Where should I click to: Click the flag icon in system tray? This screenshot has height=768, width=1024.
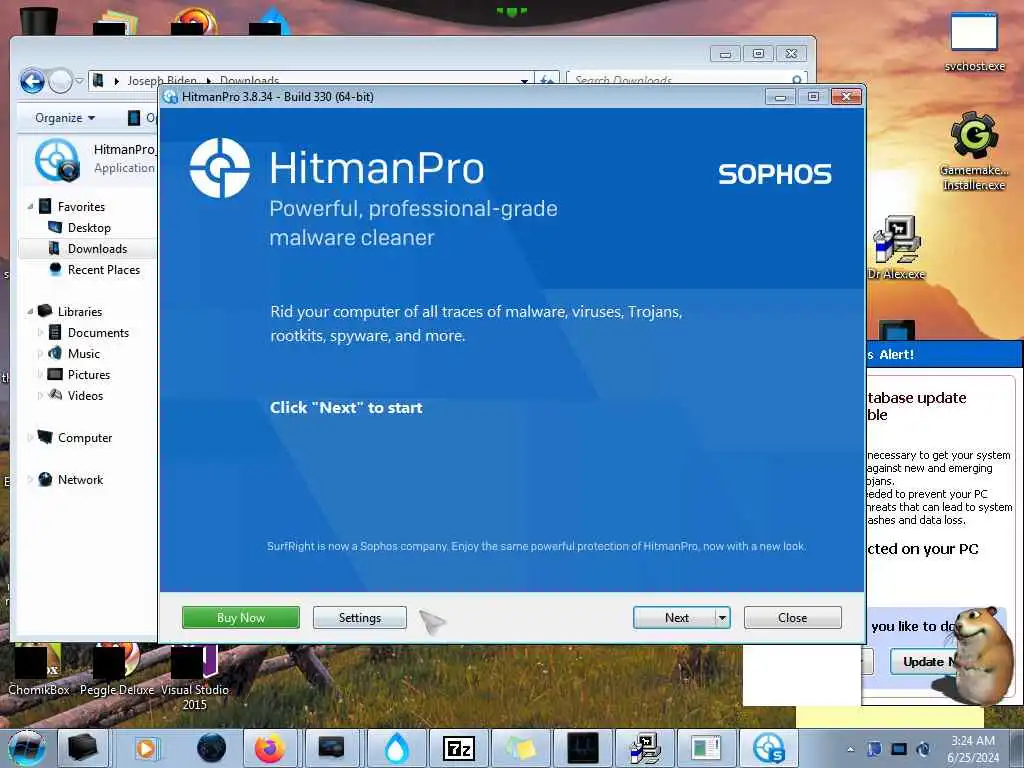click(x=874, y=749)
